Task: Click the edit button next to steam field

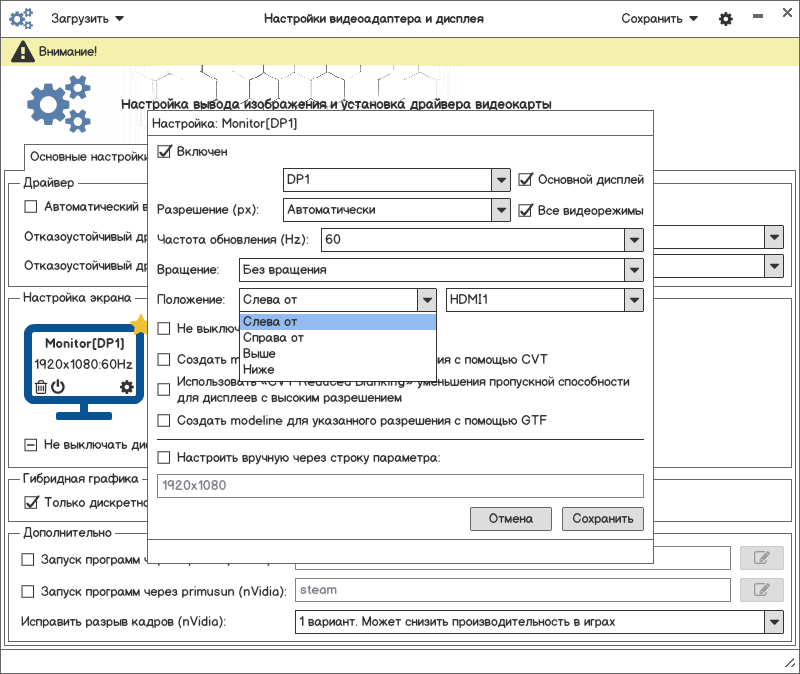Action: point(762,590)
